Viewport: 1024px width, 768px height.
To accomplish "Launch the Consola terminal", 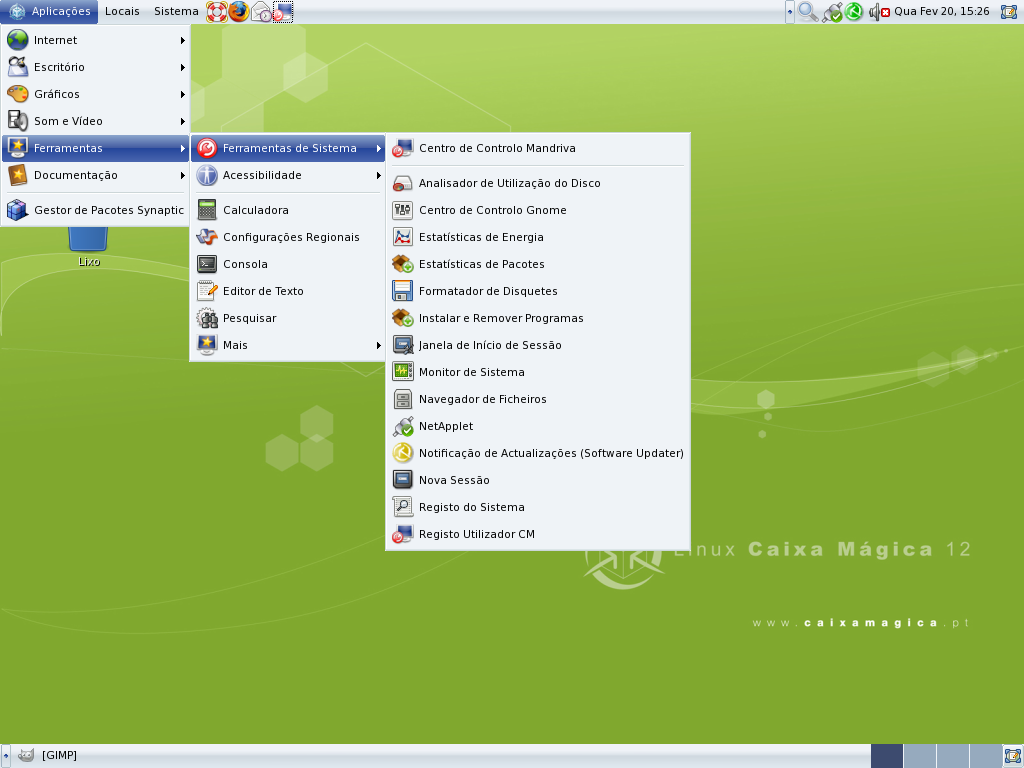I will 288,264.
